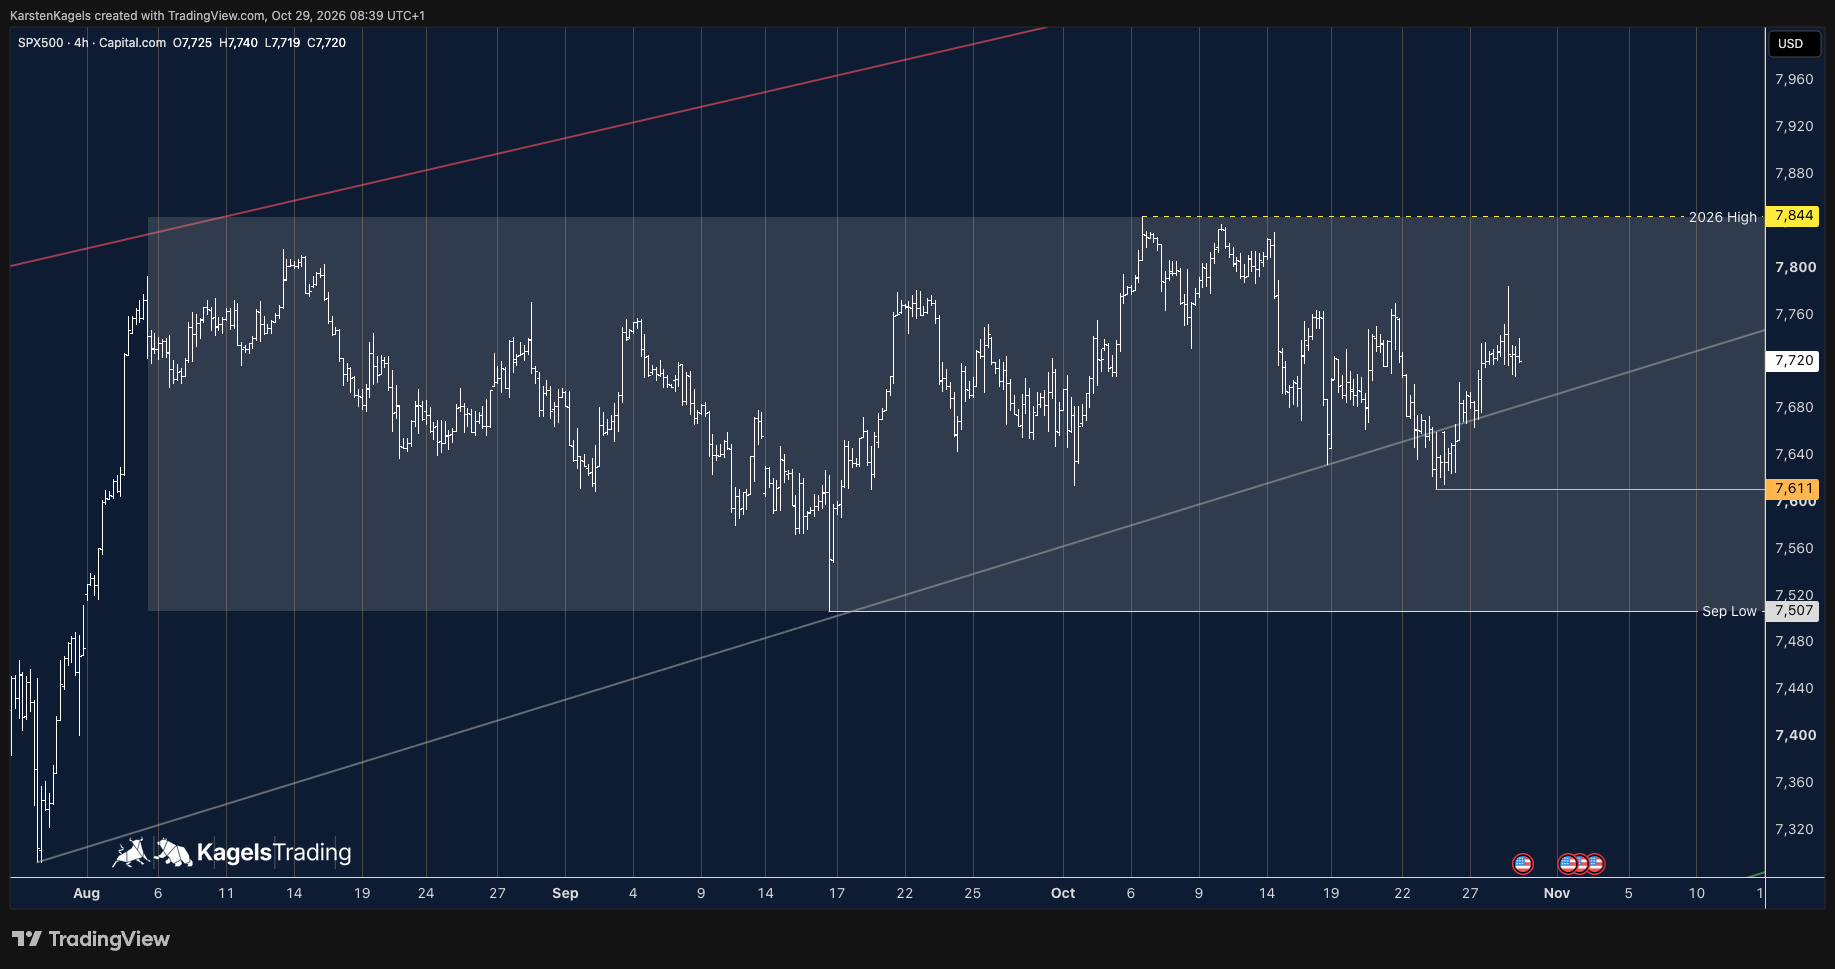Click the 'Aug' label on the time axis
The image size is (1835, 969).
pos(87,893)
